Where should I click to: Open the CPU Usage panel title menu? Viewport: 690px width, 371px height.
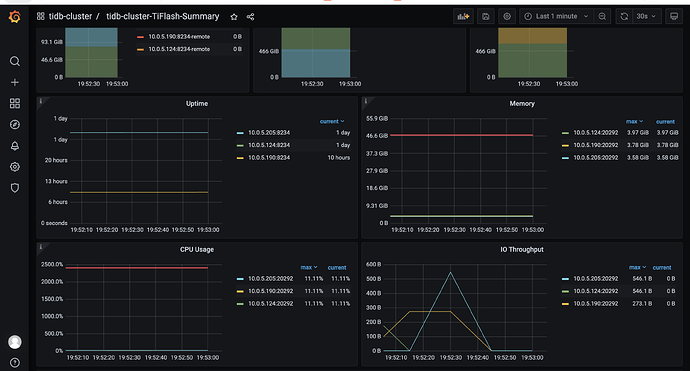[x=197, y=250]
